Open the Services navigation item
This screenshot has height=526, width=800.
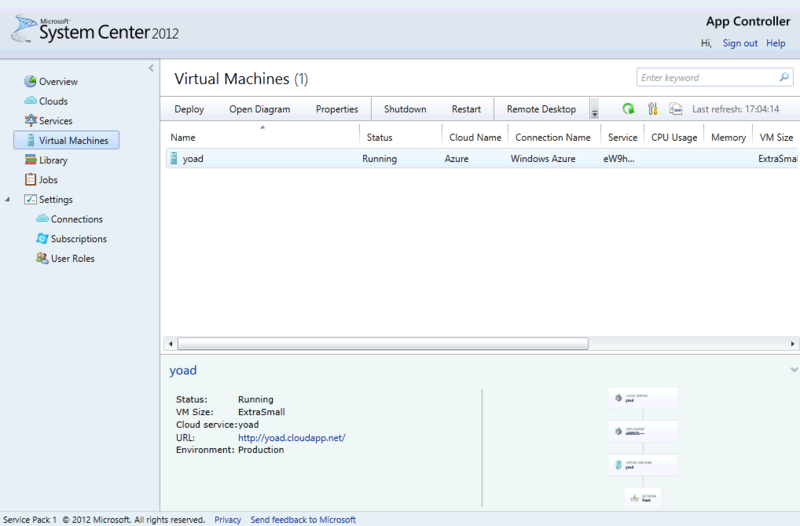click(56, 121)
